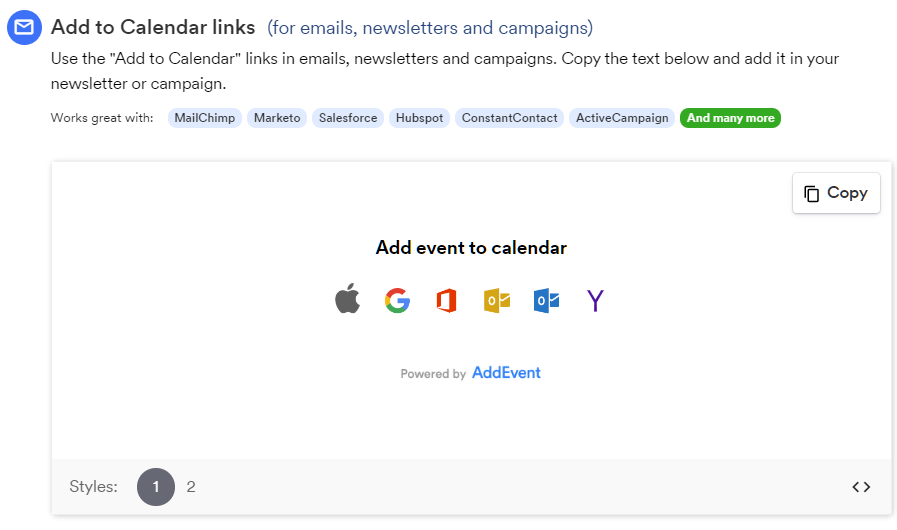Click the ActiveCampaign tag
The image size is (897, 530).
point(622,118)
